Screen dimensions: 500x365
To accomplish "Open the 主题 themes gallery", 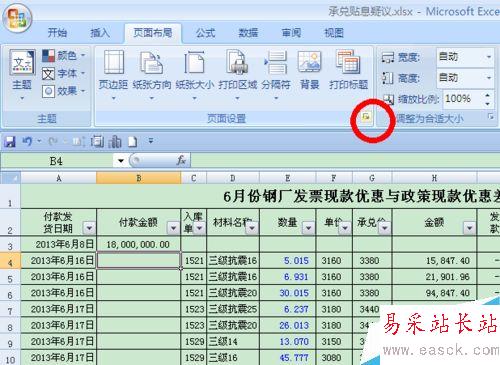I will click(22, 75).
